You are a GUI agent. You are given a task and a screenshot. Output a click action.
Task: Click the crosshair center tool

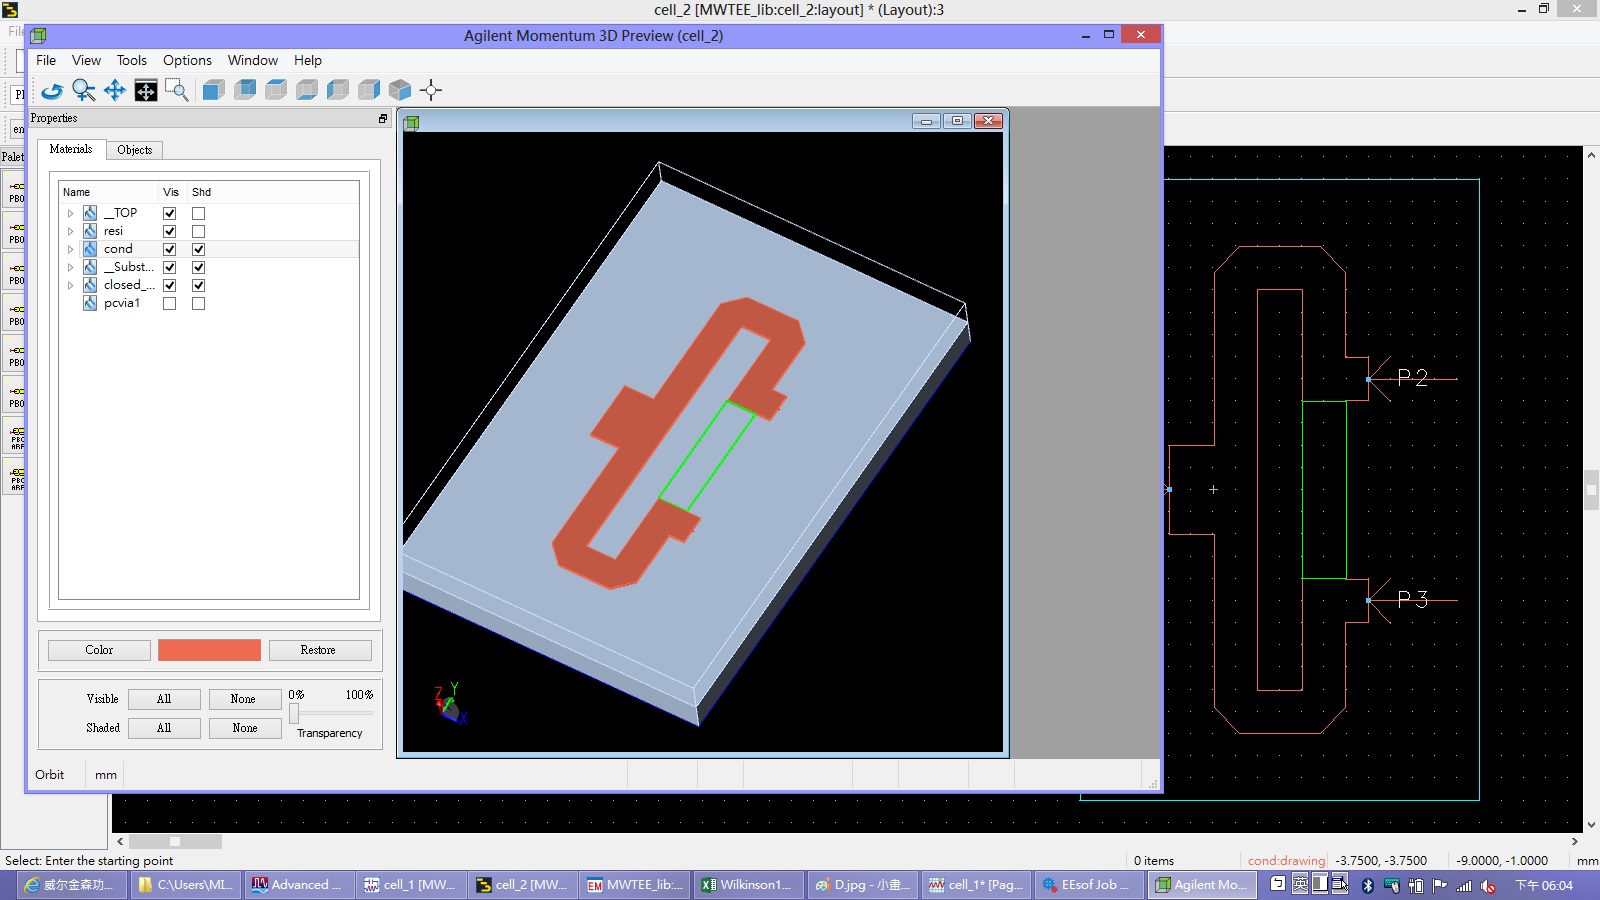[x=431, y=90]
